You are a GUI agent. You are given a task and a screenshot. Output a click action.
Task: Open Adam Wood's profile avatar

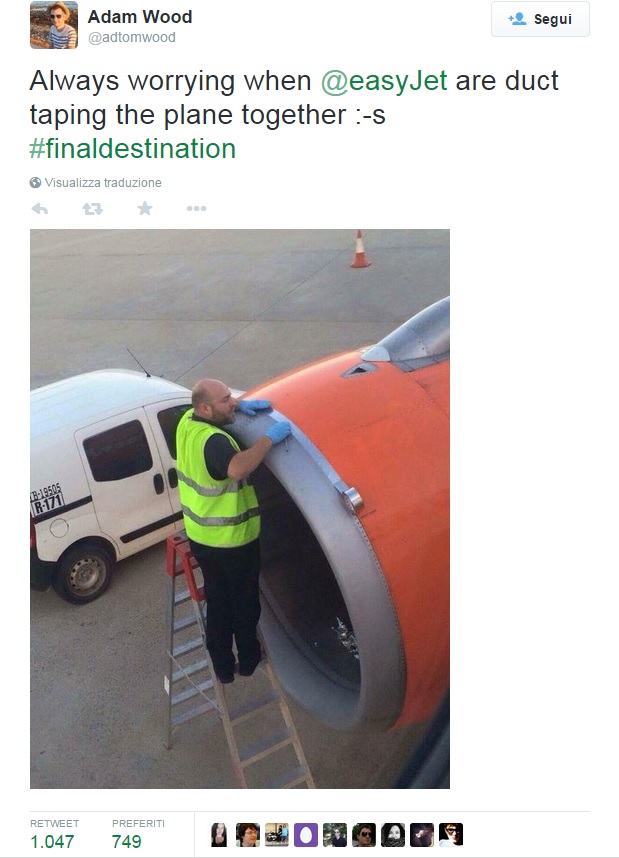pyautogui.click(x=54, y=25)
